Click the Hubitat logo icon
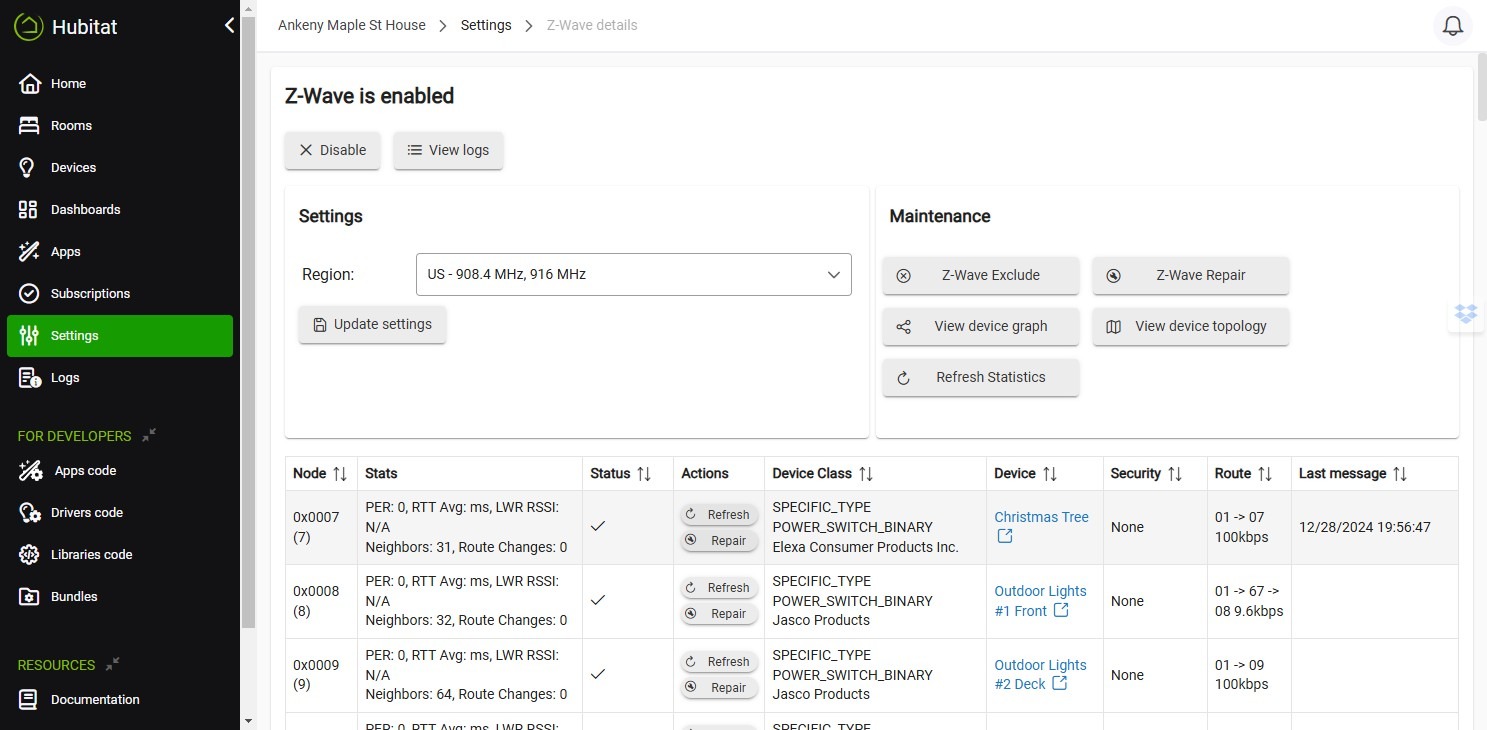Screen dimensions: 1487x730 click(29, 27)
